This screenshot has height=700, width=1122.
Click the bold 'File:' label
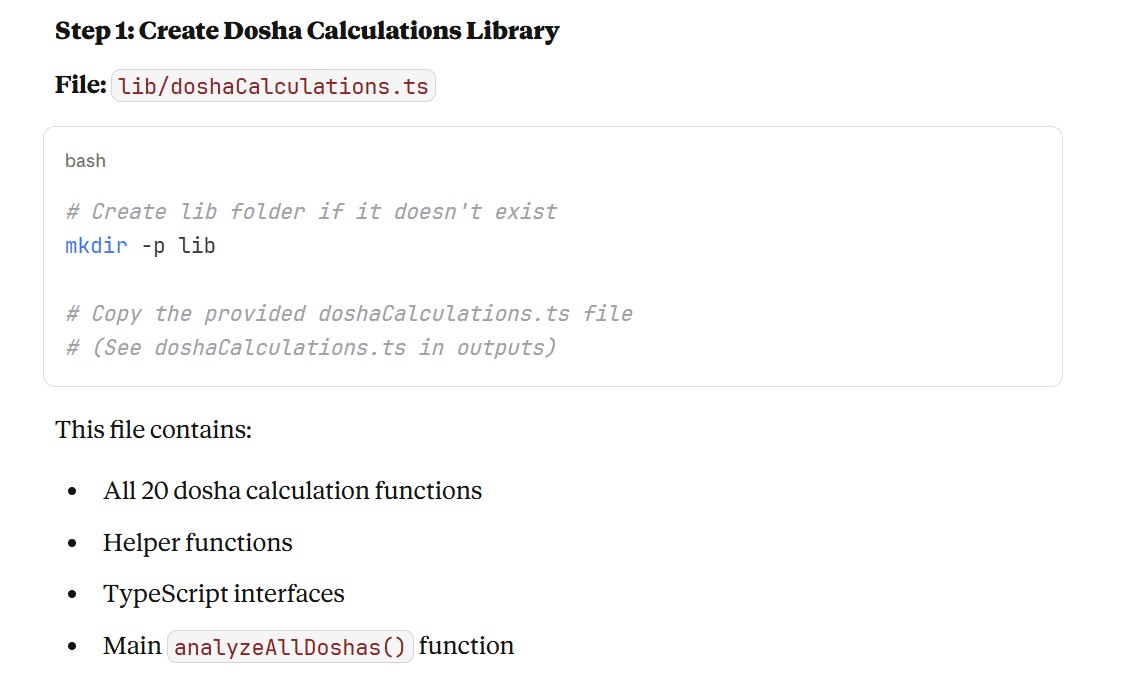[80, 85]
